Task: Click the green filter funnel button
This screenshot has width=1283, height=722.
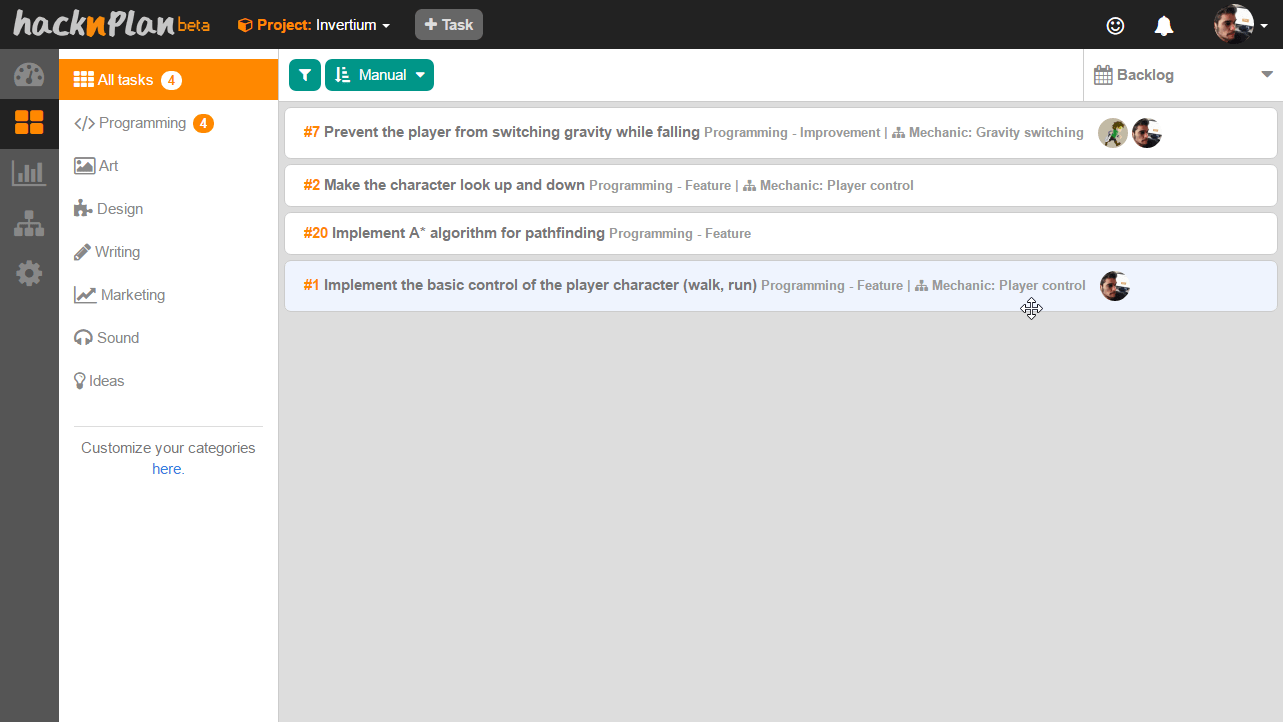Action: (x=305, y=75)
